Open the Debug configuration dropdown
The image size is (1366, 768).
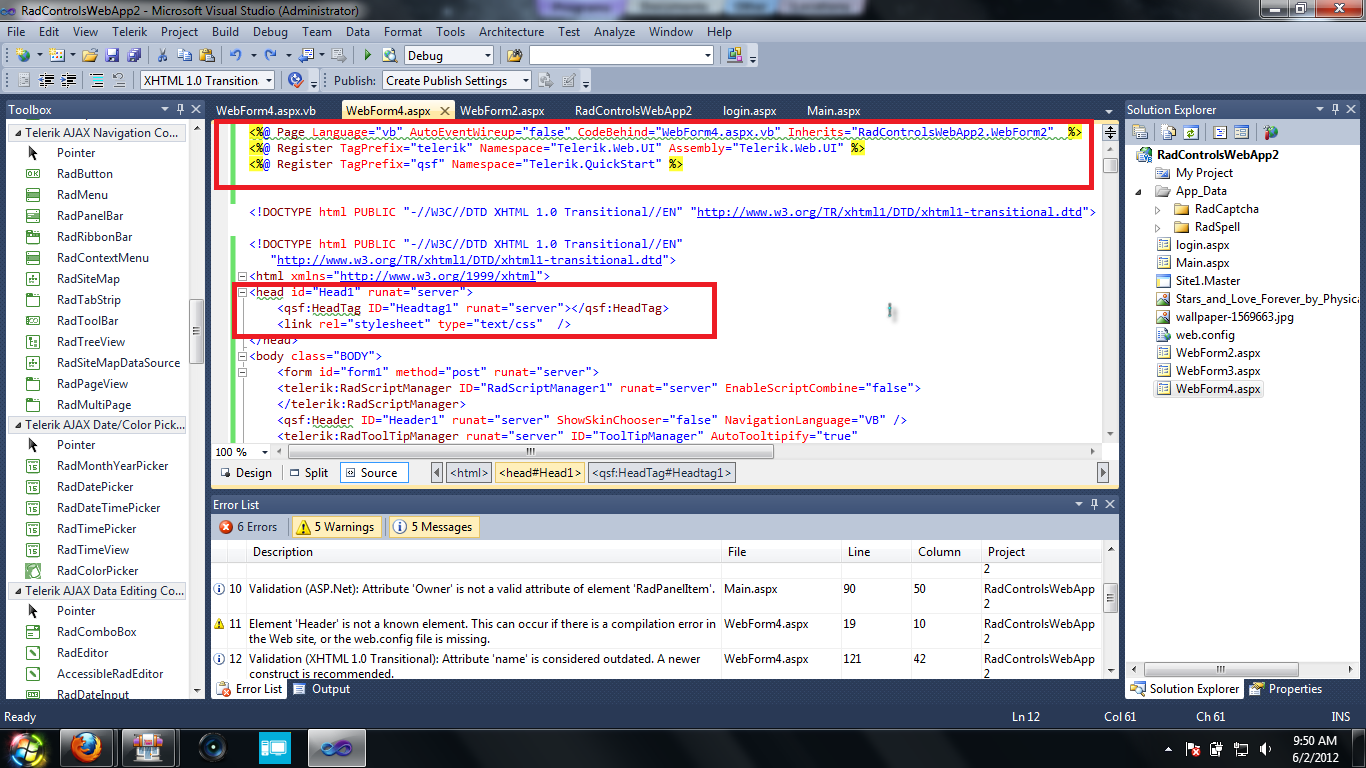coord(487,56)
